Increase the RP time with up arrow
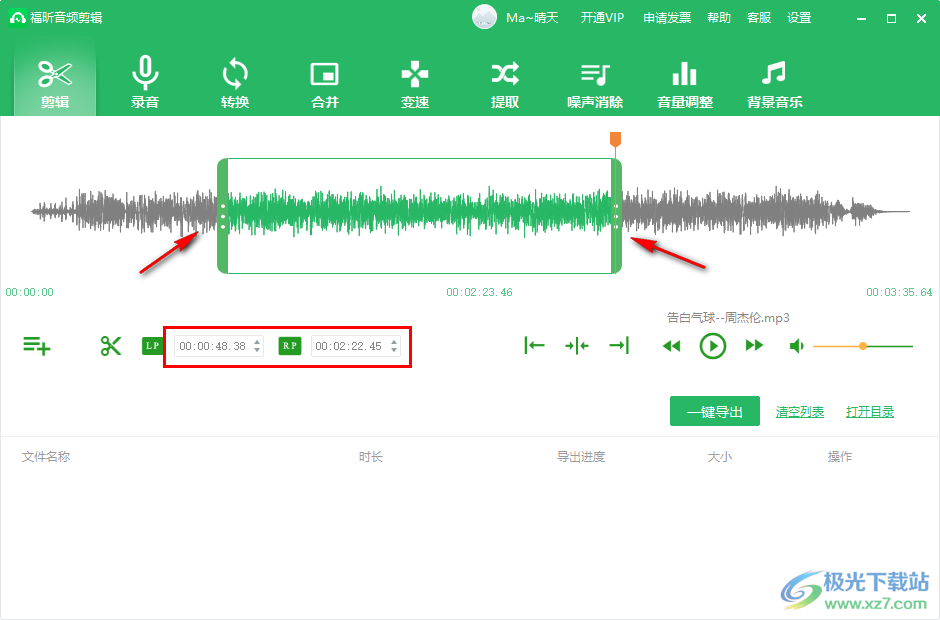940x620 pixels. click(394, 342)
